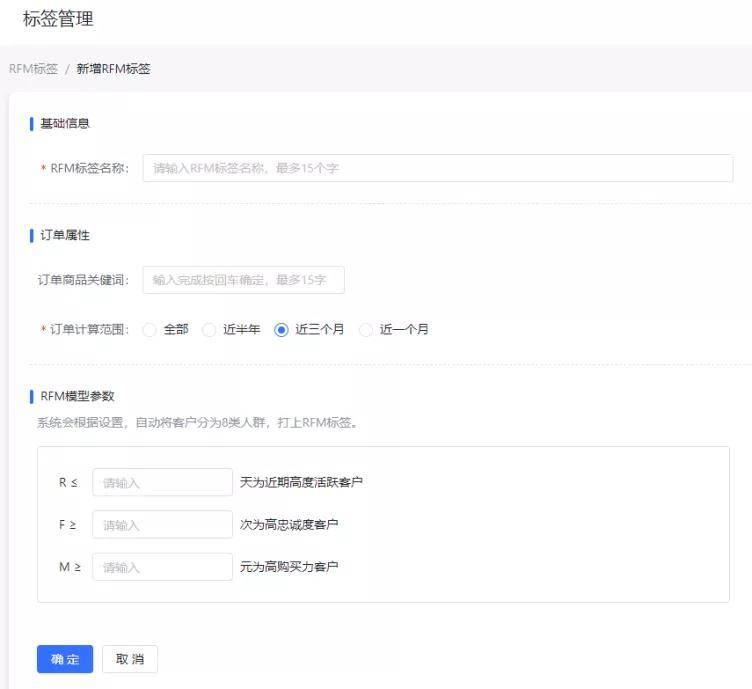Focus the RFM标签名称 text input

click(437, 168)
